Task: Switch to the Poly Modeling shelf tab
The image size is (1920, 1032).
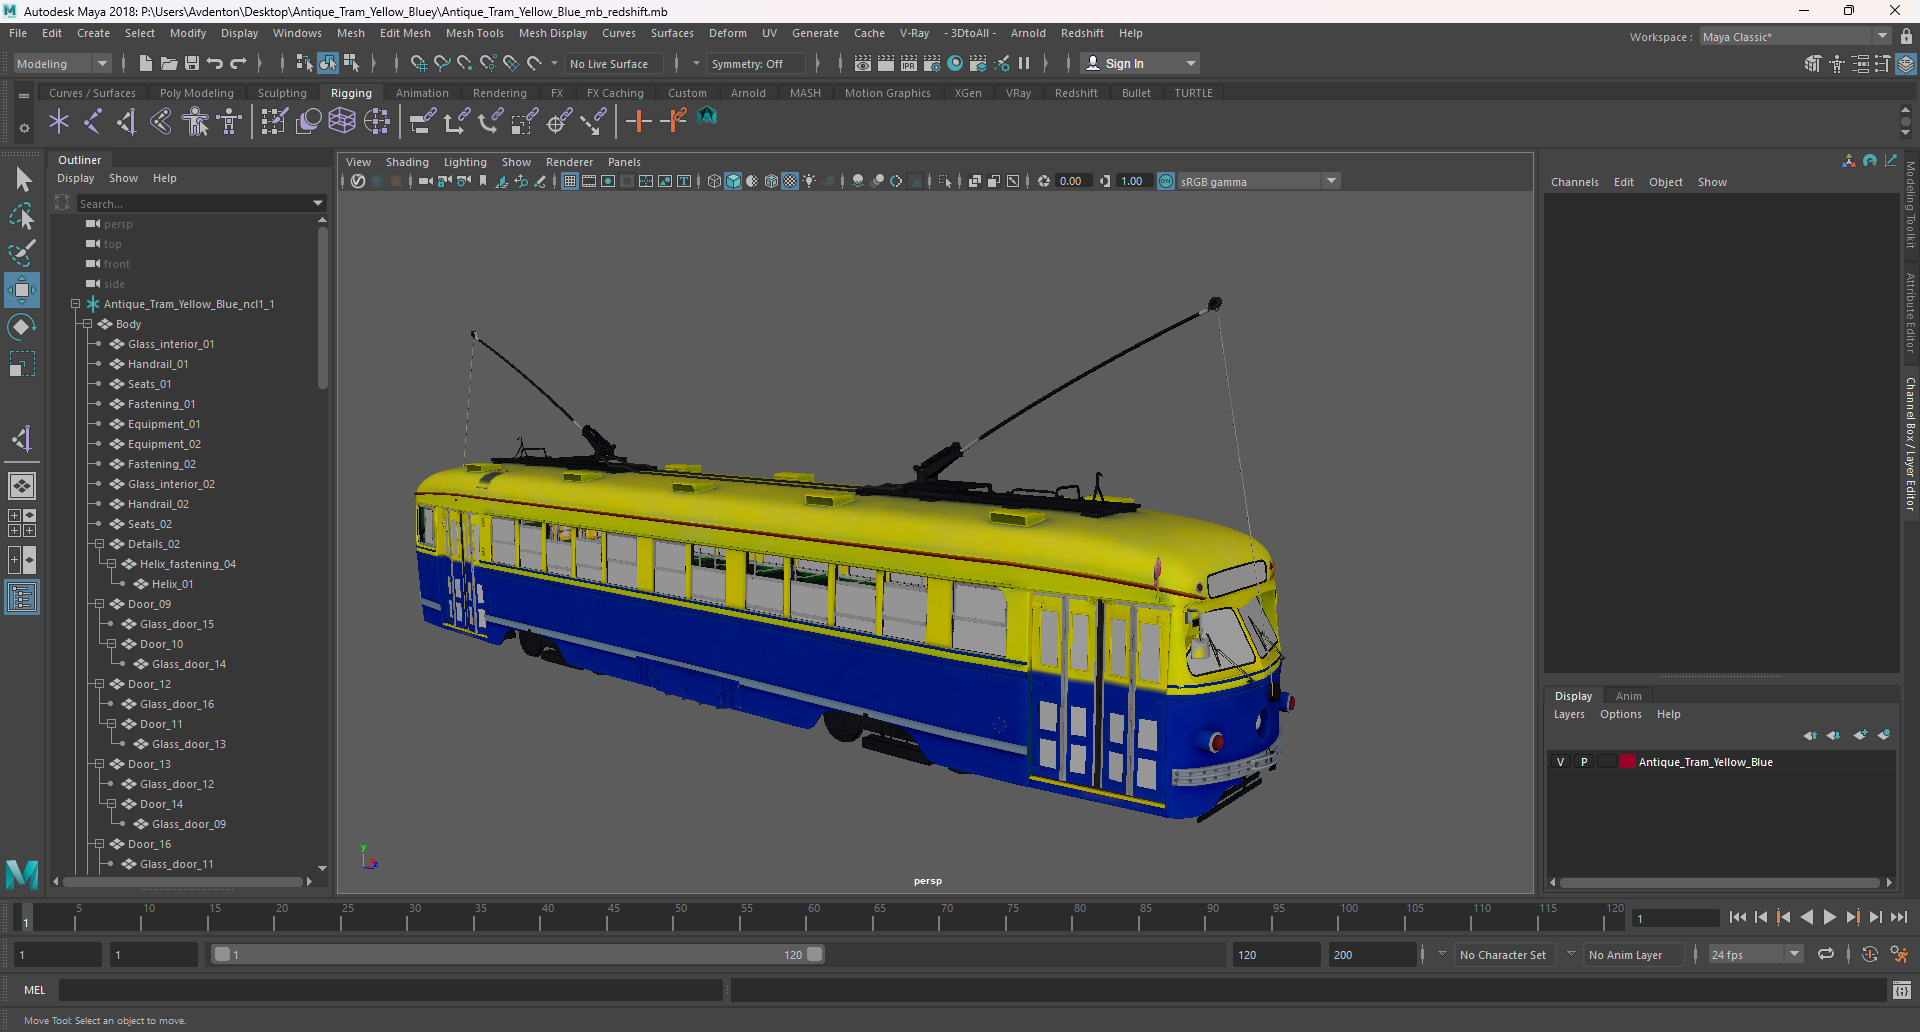Action: pos(196,93)
